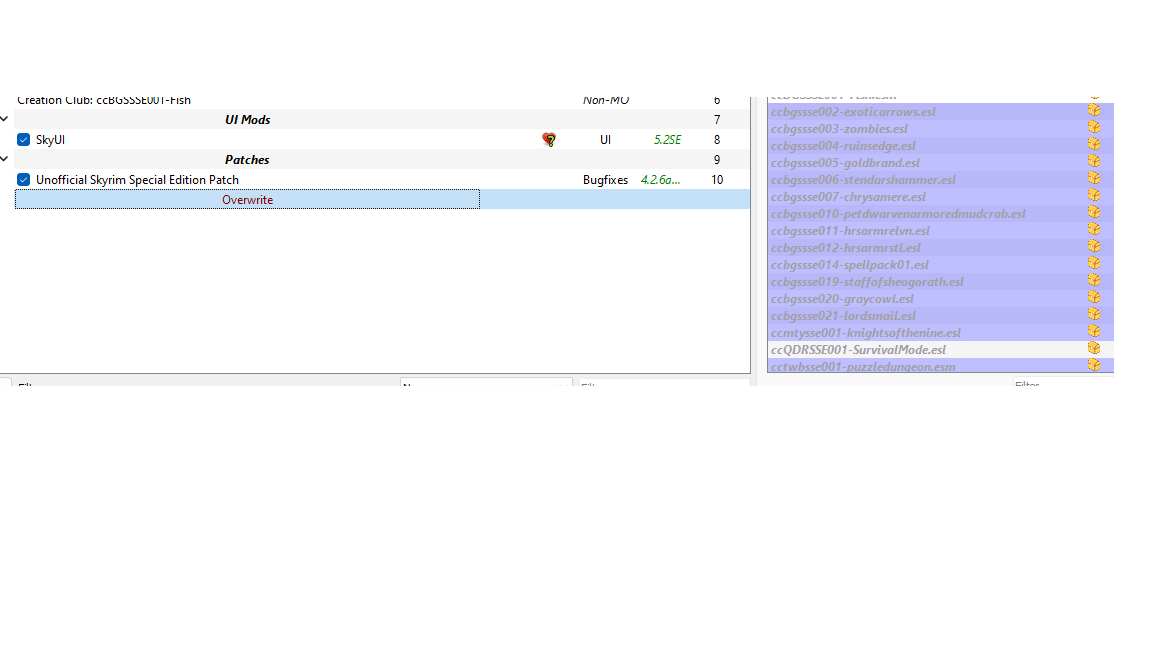The image size is (1152, 648).
Task: Click the box icon beside ccbgssse002-exoticarrows.esl
Action: pyautogui.click(x=1094, y=110)
